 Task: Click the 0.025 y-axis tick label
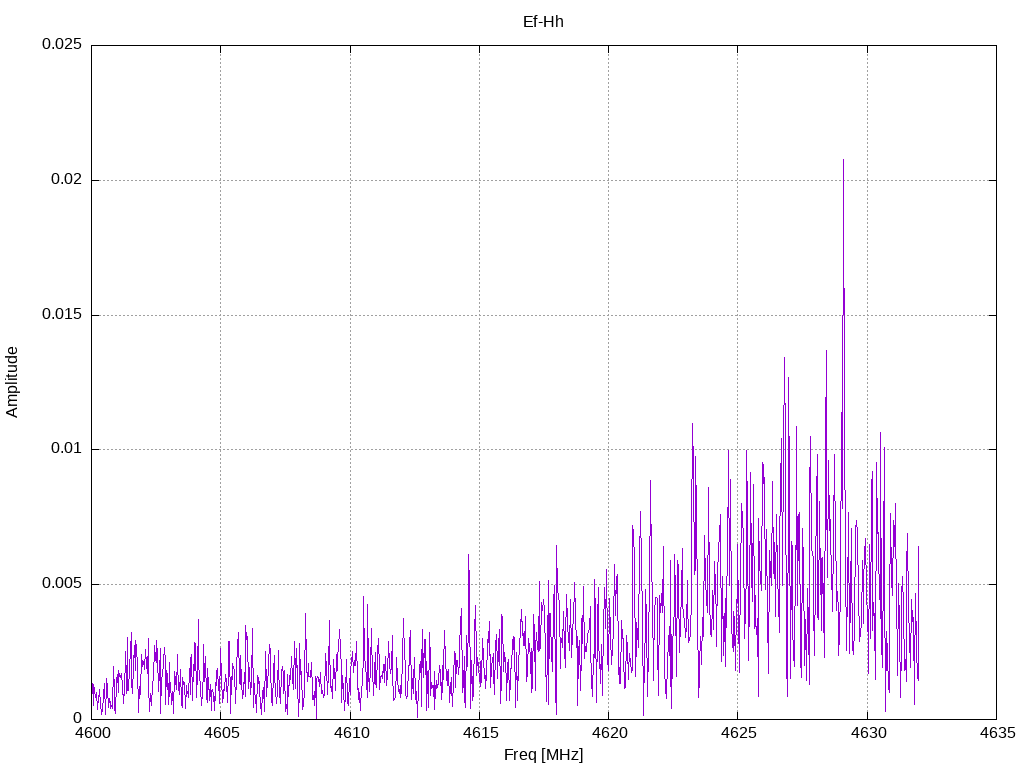pos(60,45)
